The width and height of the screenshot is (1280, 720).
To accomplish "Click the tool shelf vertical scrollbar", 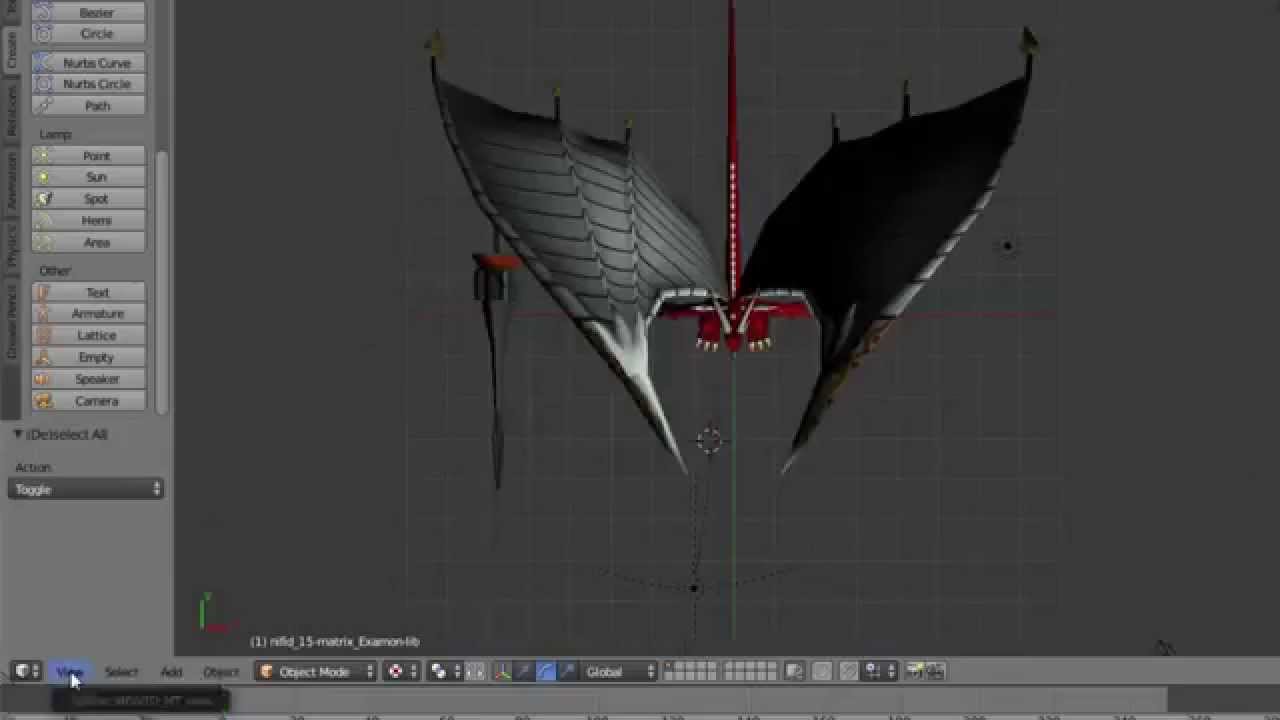I will click(161, 280).
